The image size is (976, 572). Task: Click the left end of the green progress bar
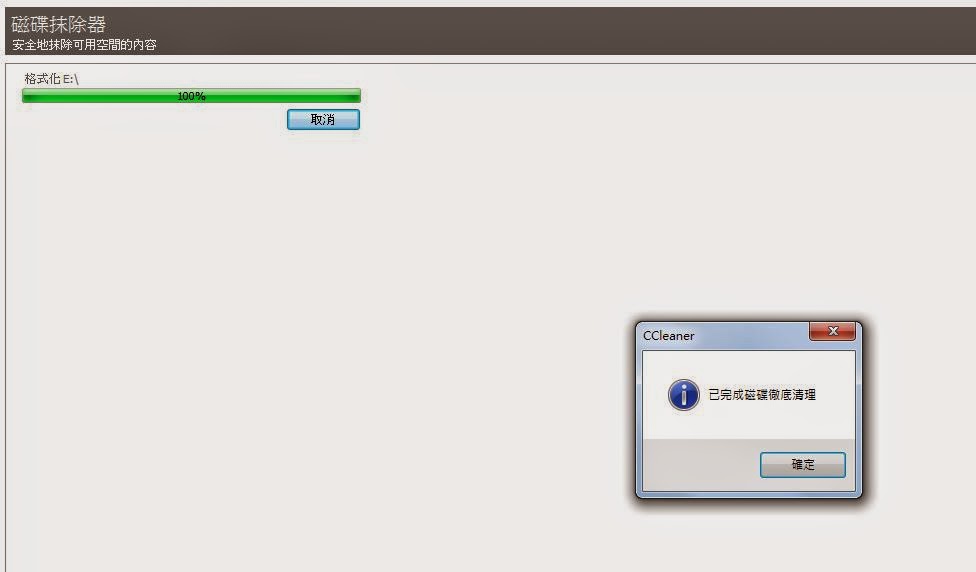[28, 96]
